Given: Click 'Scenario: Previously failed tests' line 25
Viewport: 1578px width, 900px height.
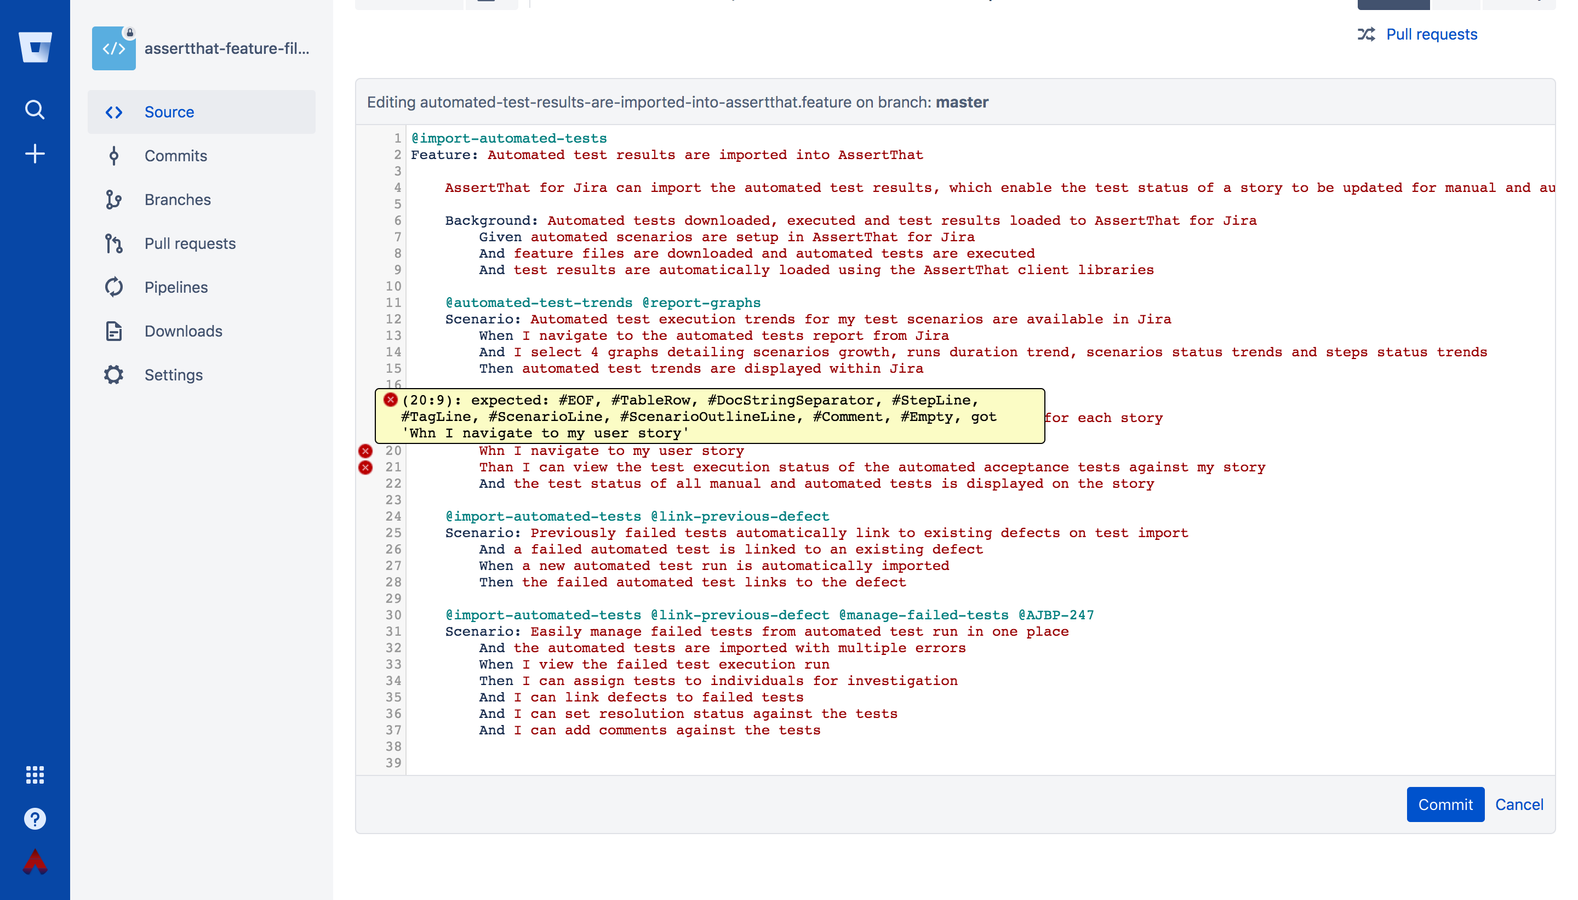Looking at the screenshot, I should coord(817,533).
